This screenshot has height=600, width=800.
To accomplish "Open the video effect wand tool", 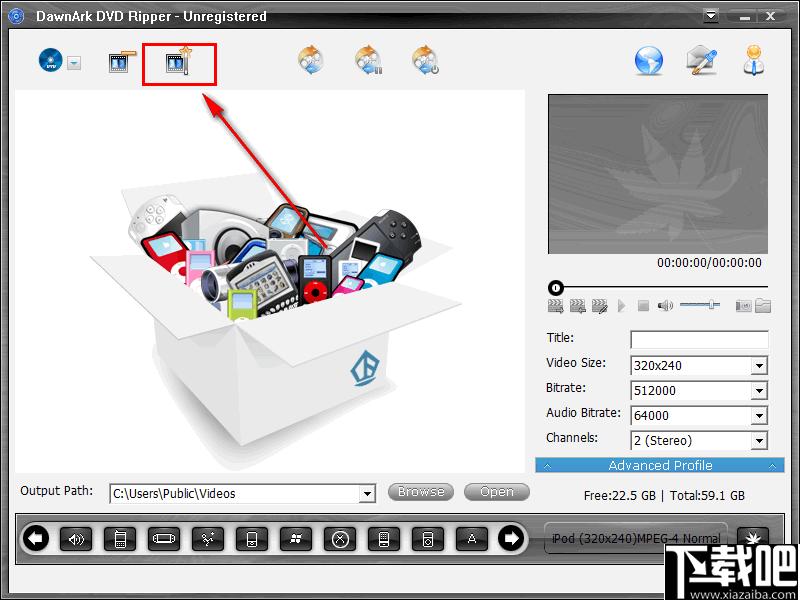I will click(x=179, y=63).
